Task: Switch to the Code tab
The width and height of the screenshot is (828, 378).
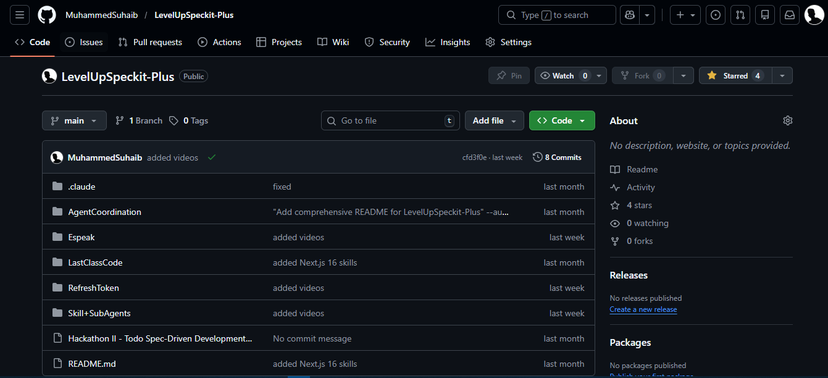Action: point(32,42)
